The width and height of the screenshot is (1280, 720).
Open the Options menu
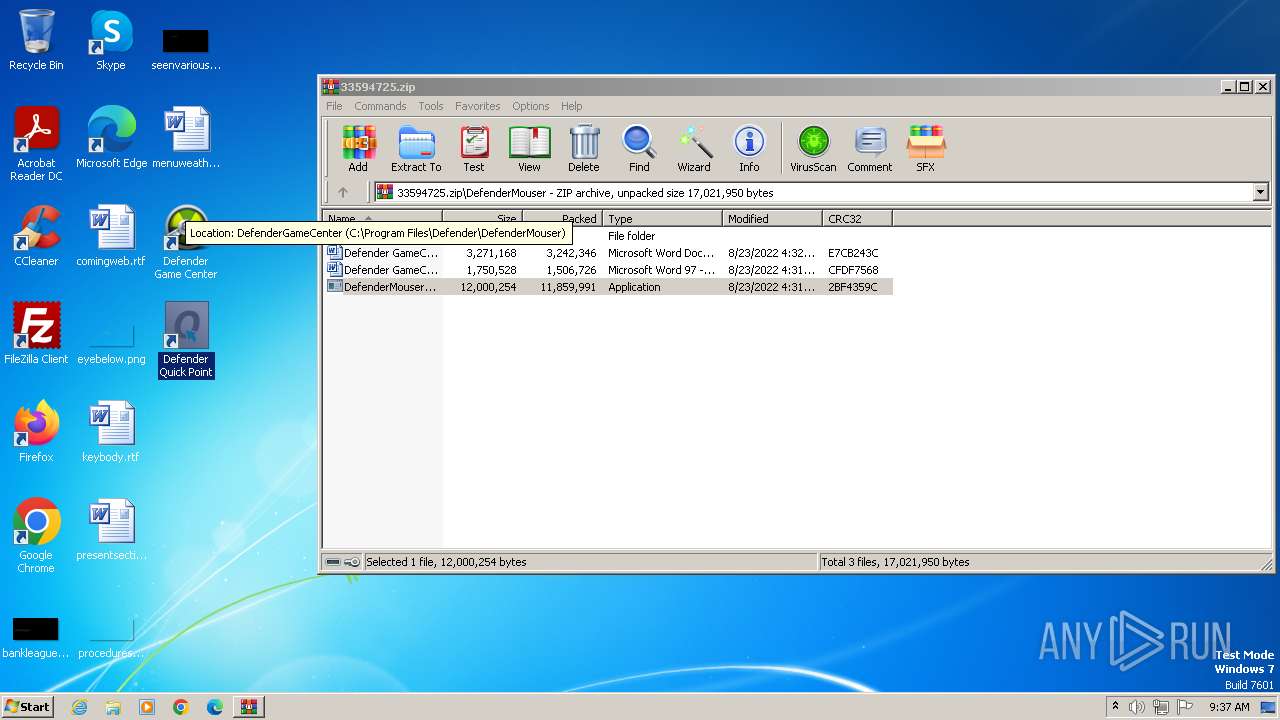531,106
